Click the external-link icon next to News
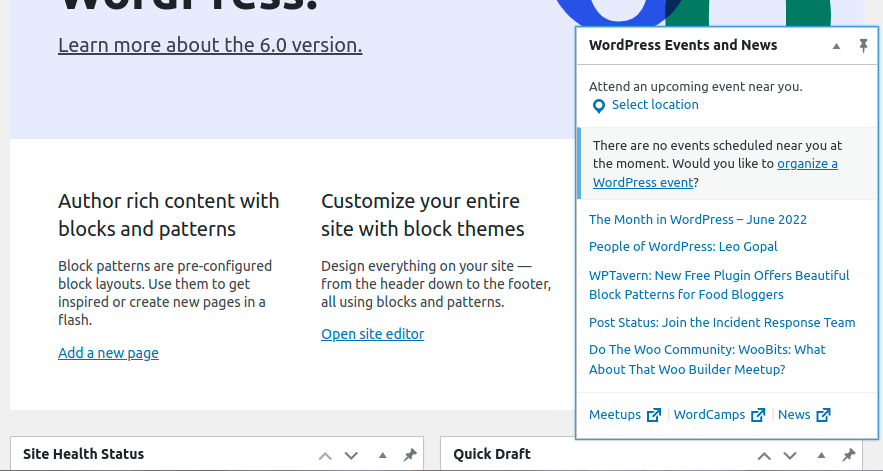This screenshot has height=471, width=883. pyautogui.click(x=824, y=415)
